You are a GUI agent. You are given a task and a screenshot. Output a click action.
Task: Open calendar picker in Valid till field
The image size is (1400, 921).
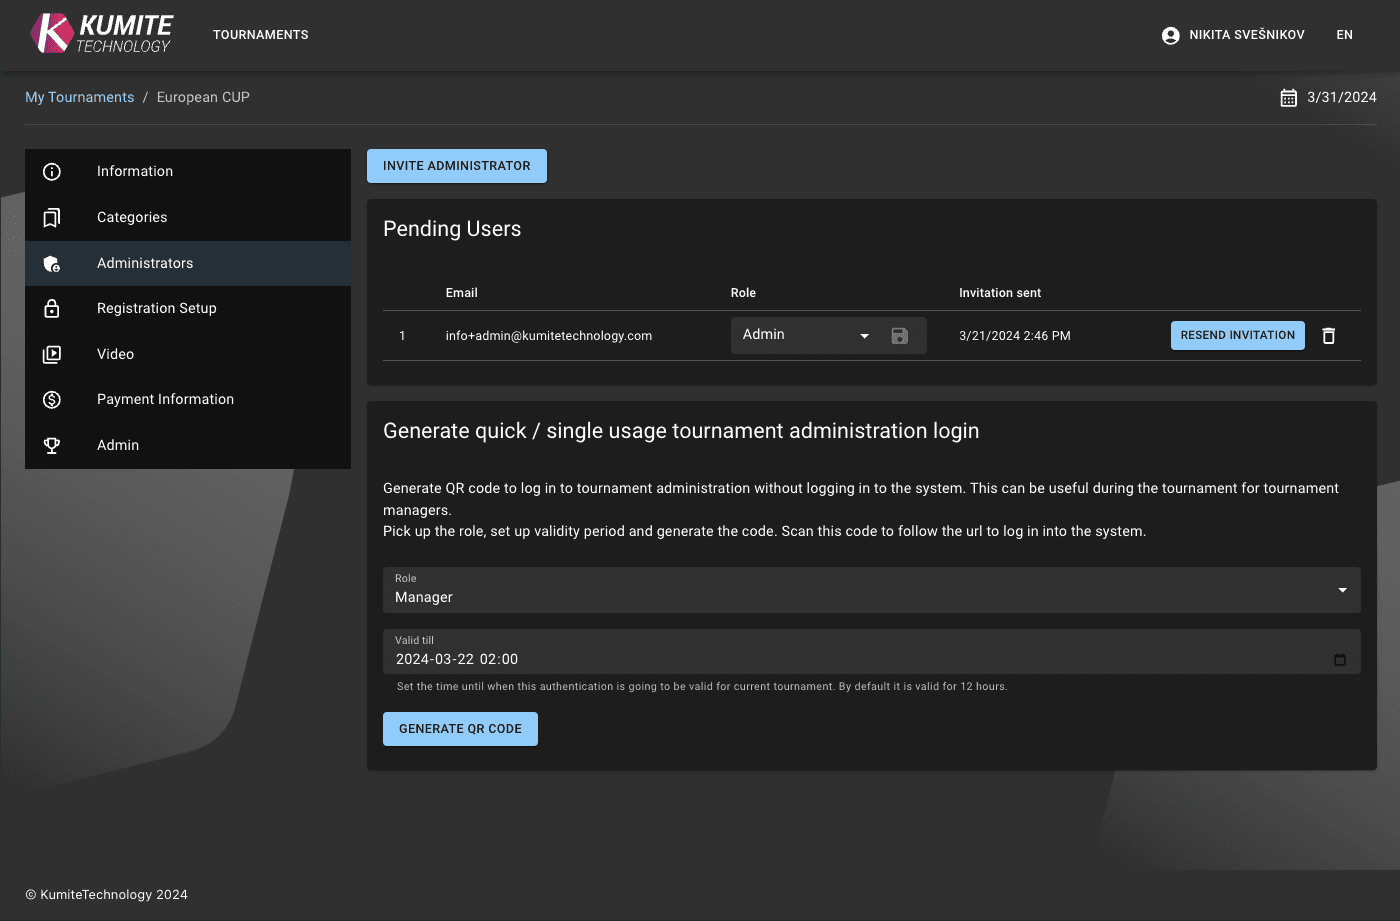pos(1339,660)
